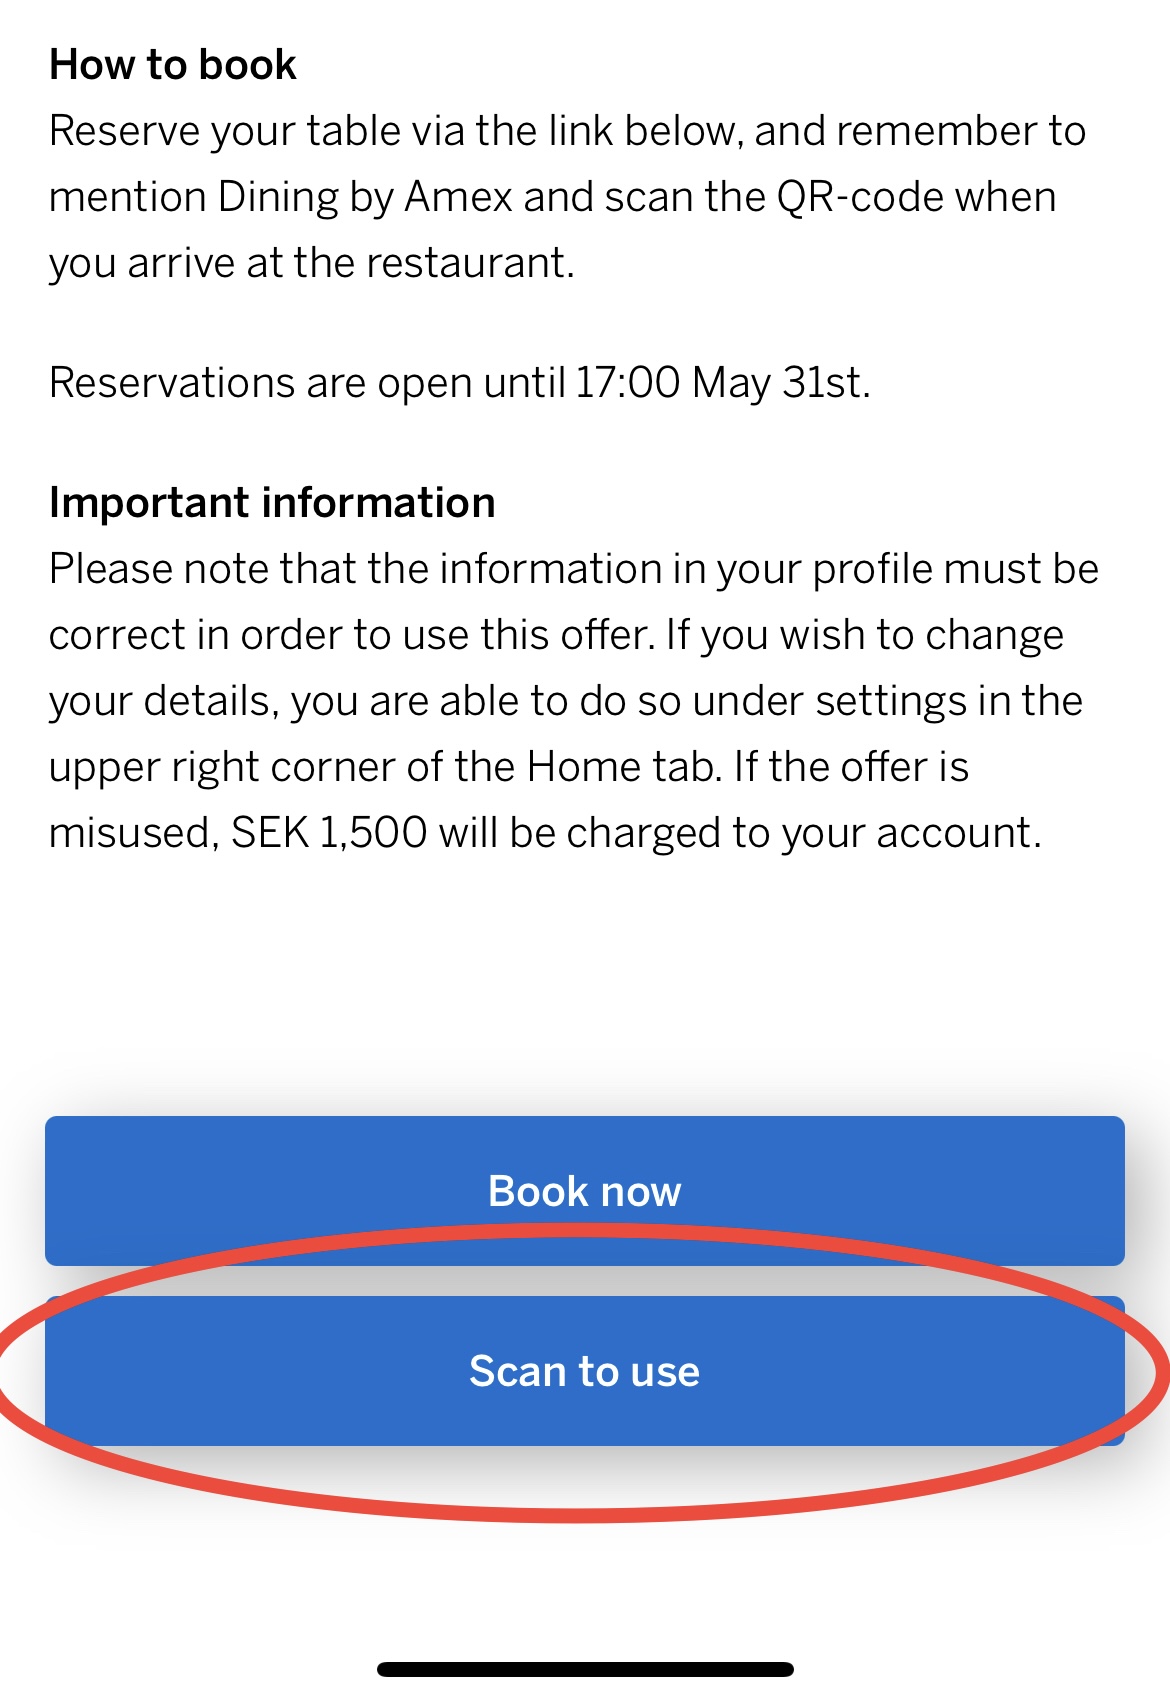
Task: Click the word 'QR-code' in instructions
Action: click(x=860, y=197)
